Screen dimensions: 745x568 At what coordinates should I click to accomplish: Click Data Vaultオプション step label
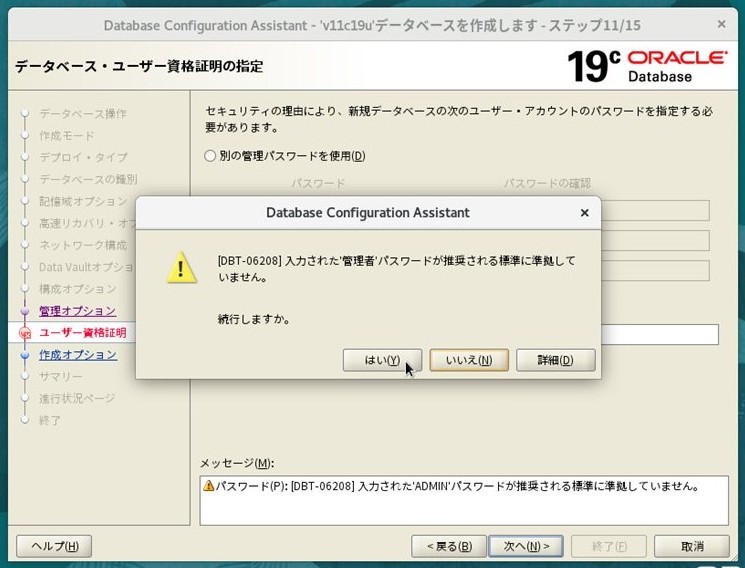pos(86,267)
